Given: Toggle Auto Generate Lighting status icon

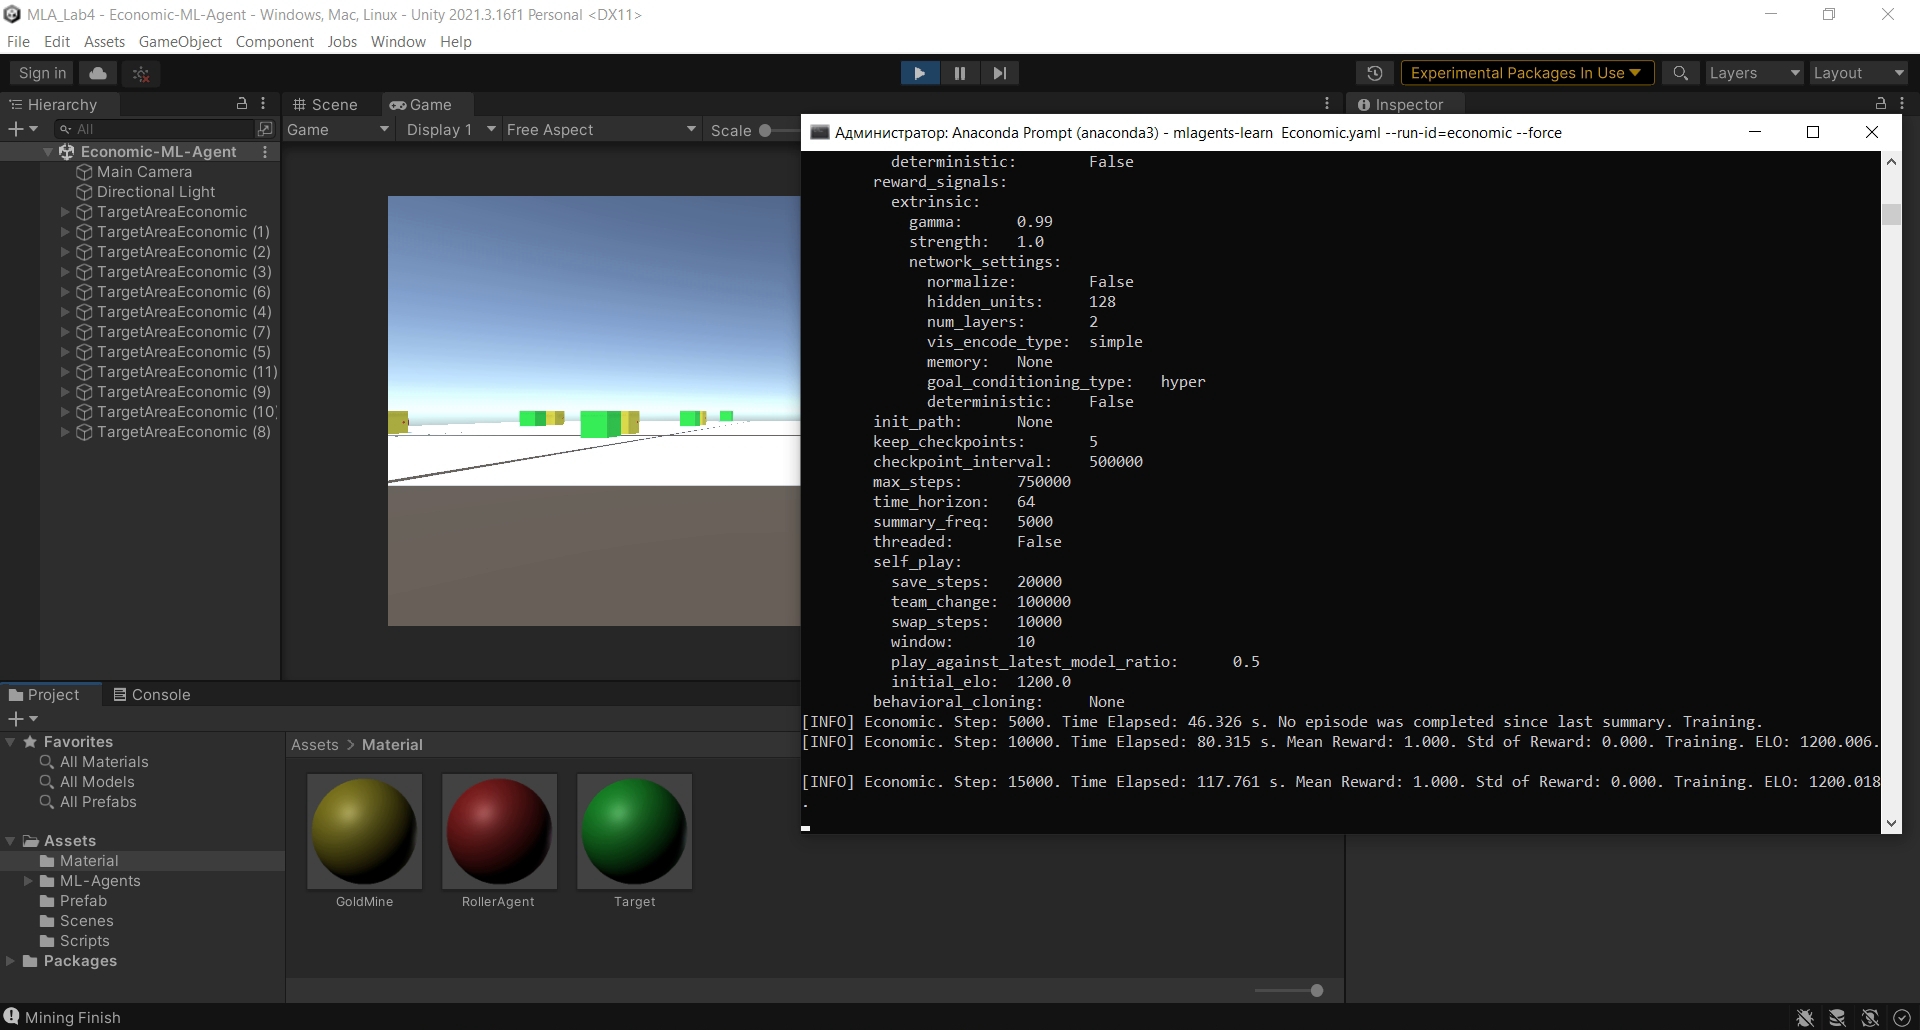Looking at the screenshot, I should (1870, 1018).
